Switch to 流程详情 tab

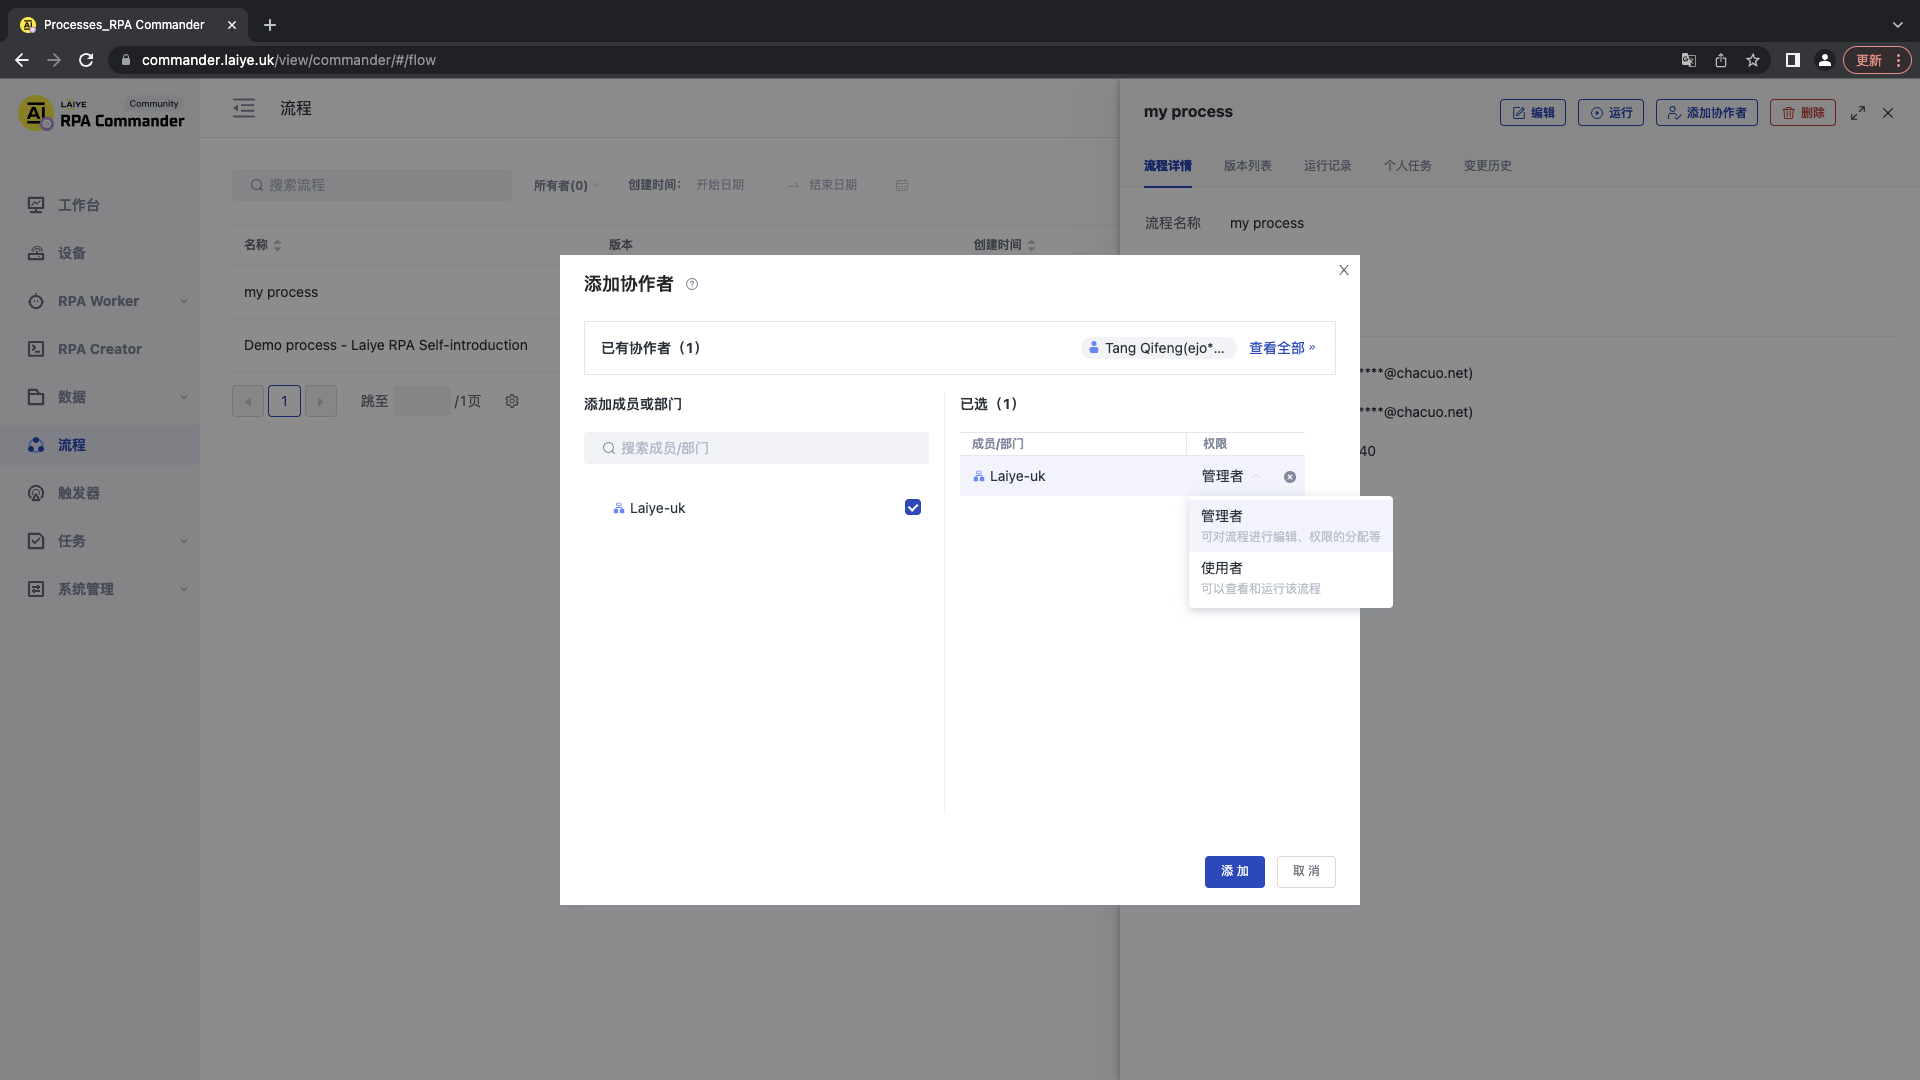click(x=1167, y=166)
